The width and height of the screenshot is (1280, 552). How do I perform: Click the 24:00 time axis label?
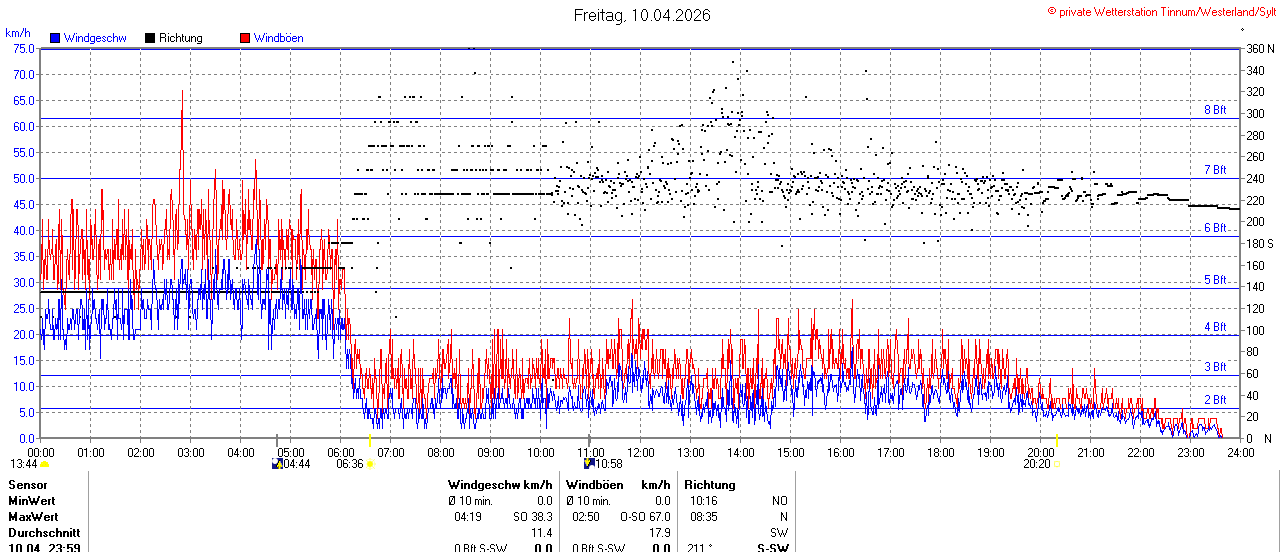[x=1240, y=452]
